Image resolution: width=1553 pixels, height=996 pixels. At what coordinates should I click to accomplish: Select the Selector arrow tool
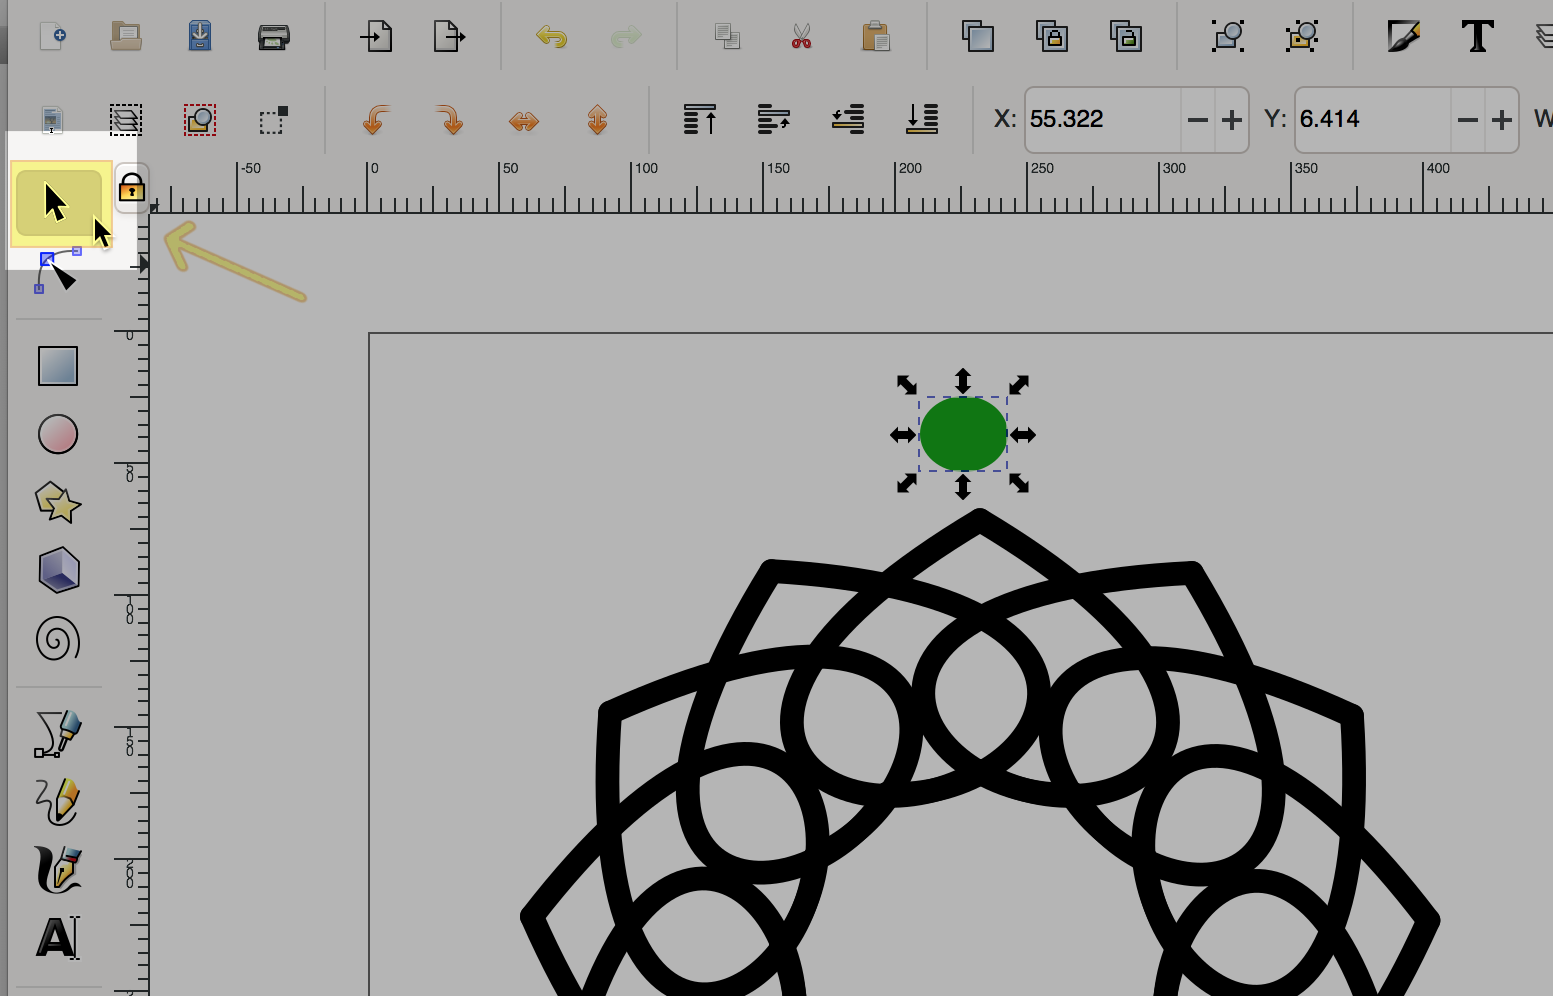pos(57,203)
